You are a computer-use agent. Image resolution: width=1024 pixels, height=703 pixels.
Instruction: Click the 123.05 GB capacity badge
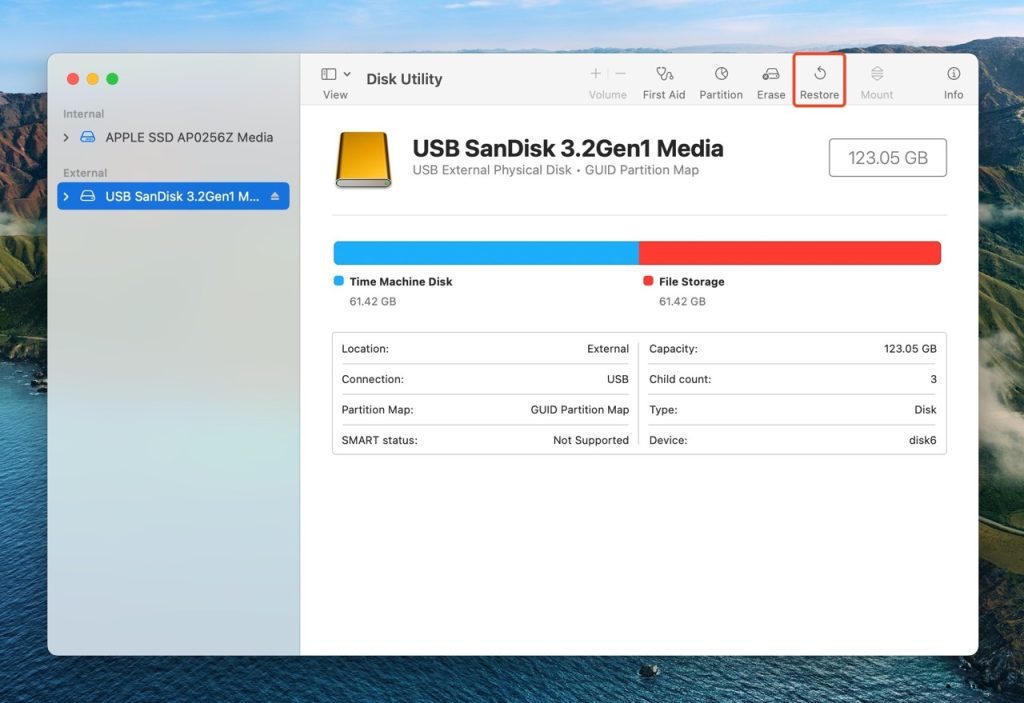(x=887, y=157)
